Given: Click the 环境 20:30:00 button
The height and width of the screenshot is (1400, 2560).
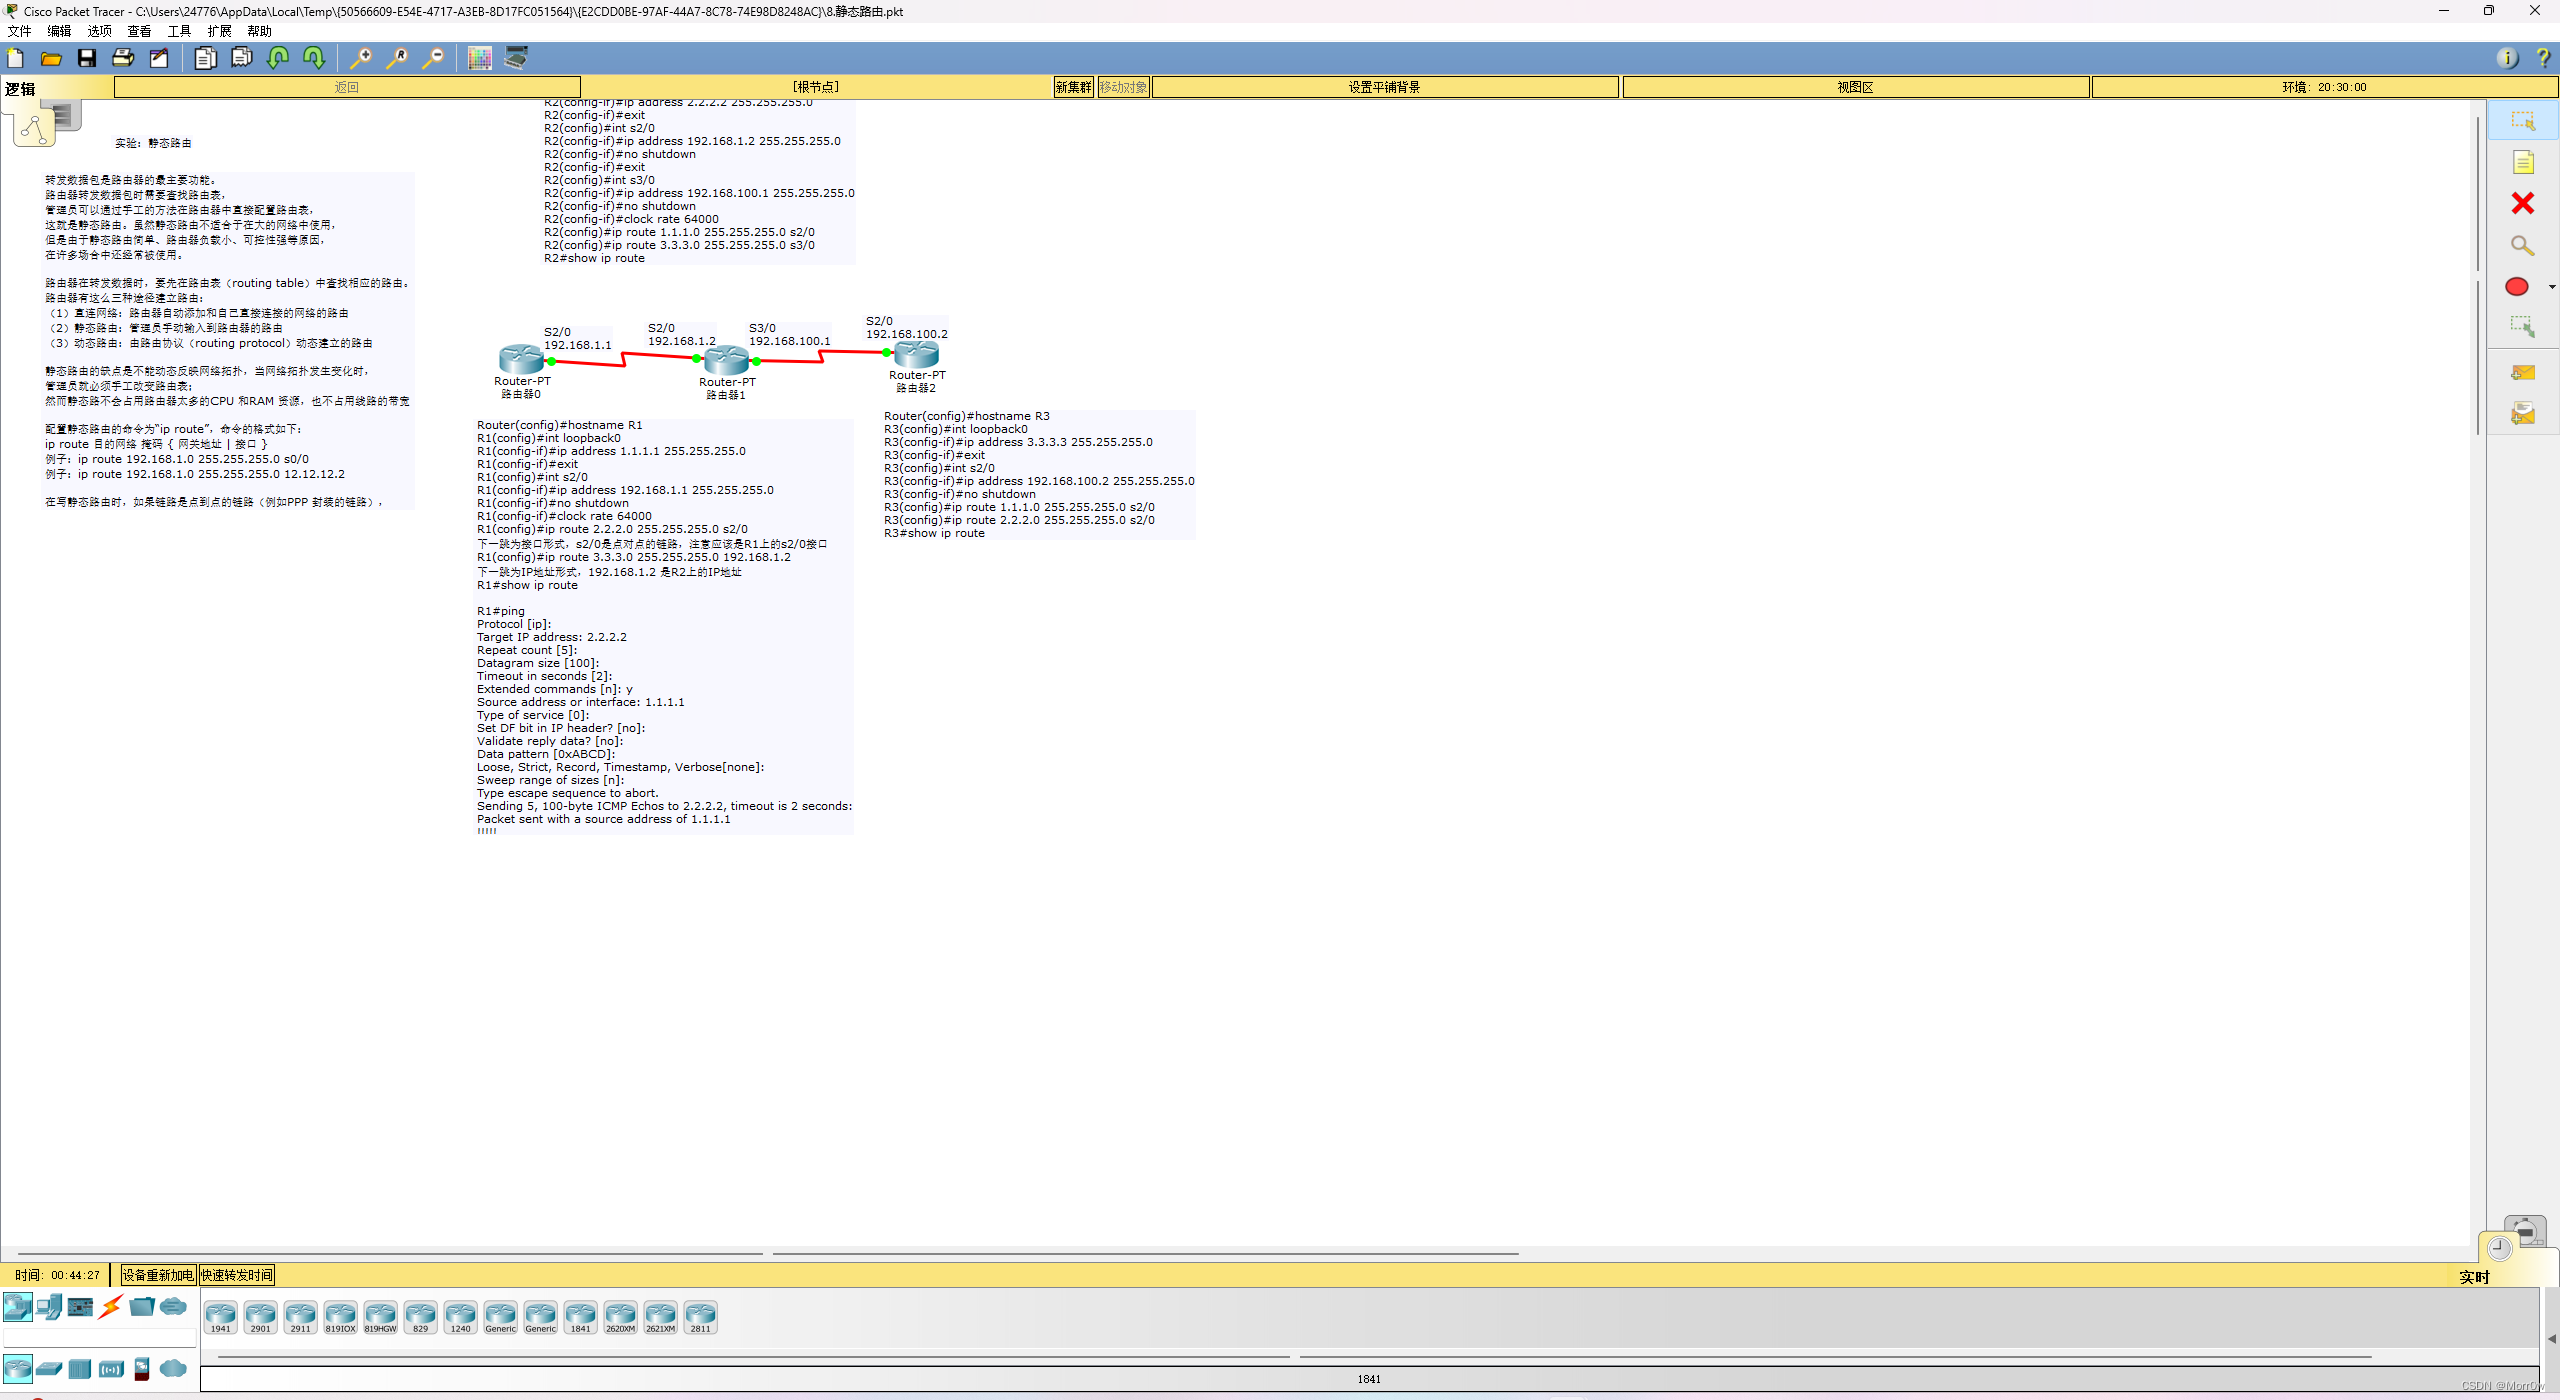Looking at the screenshot, I should click(2324, 87).
